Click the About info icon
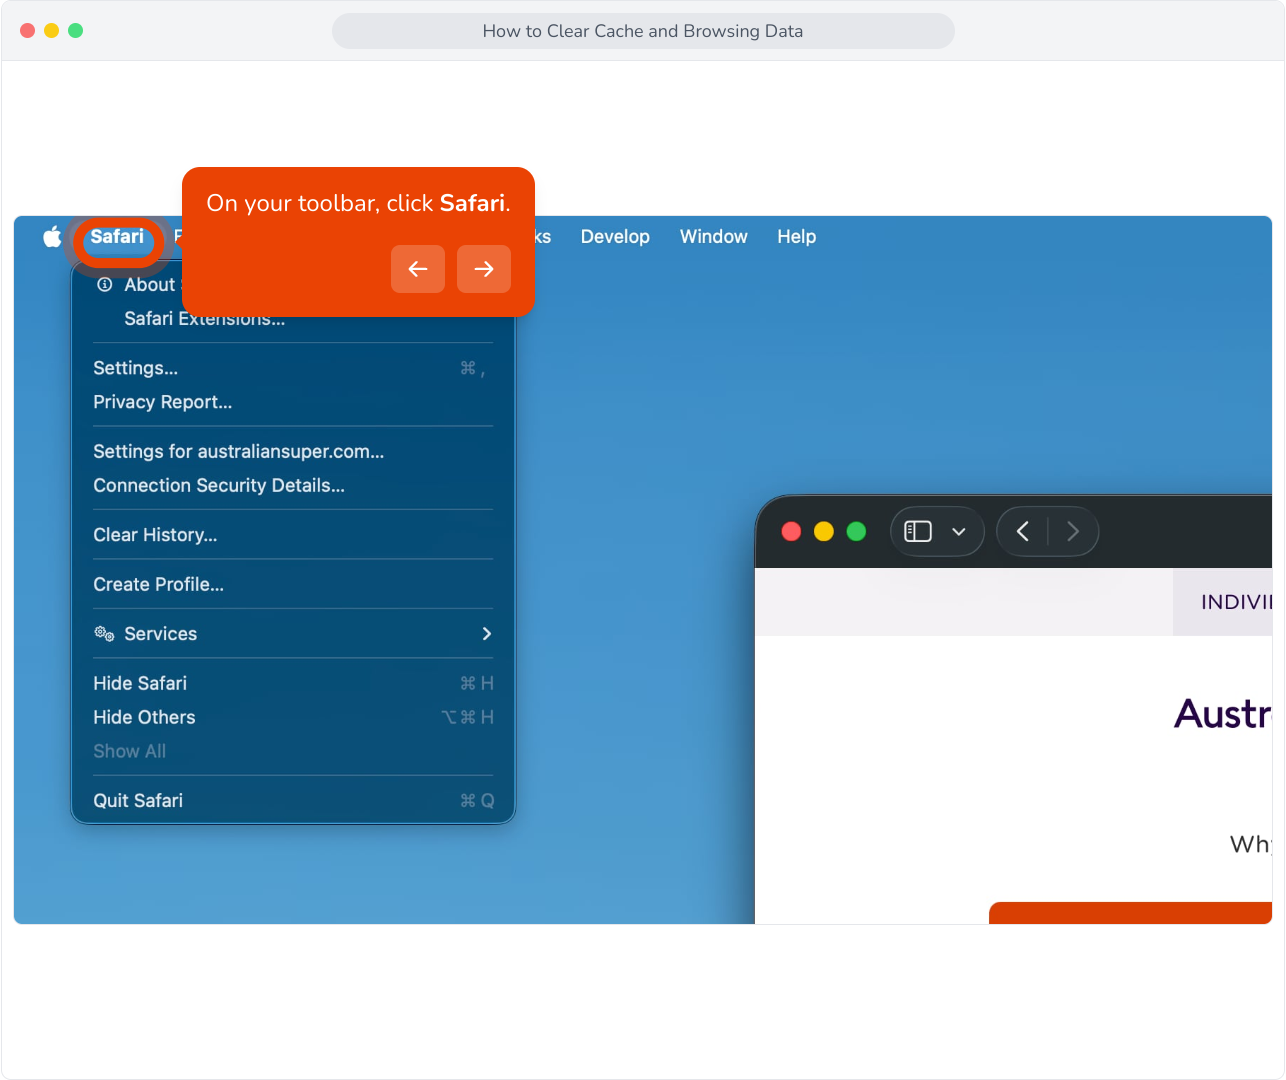 [104, 284]
